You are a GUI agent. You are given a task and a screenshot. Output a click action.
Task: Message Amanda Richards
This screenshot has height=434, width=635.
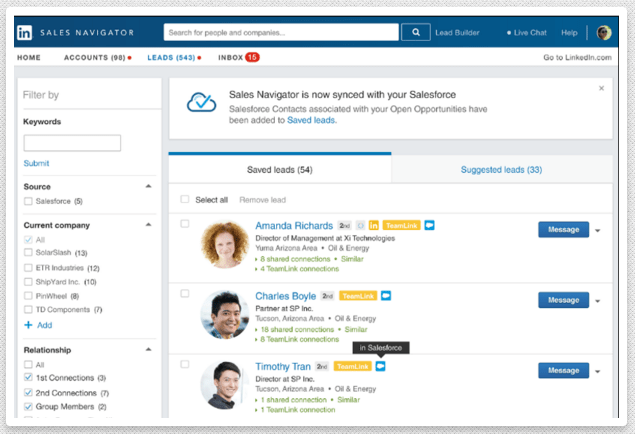pos(563,230)
